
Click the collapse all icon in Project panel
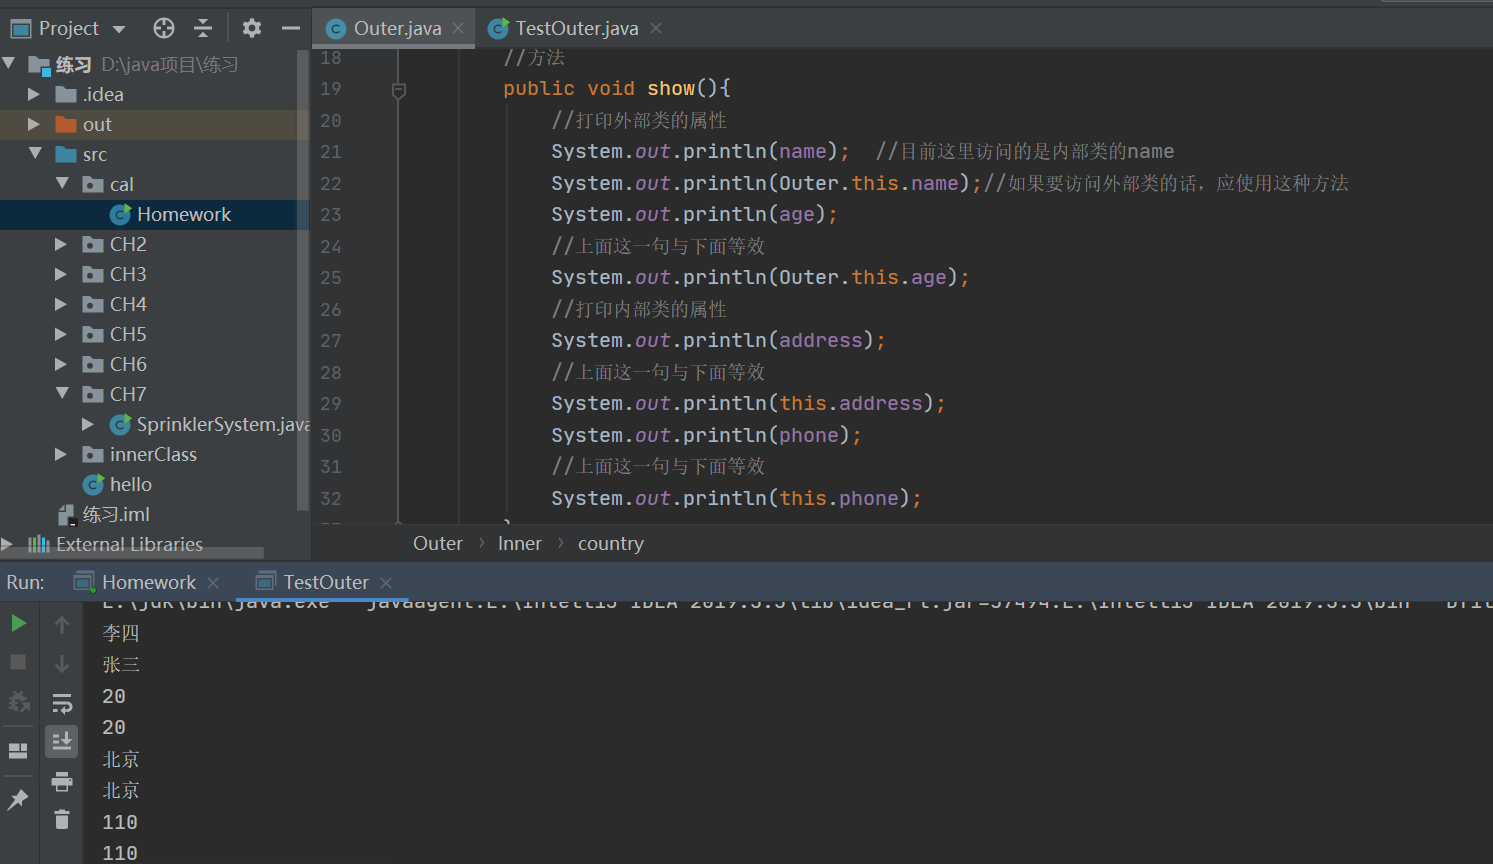point(203,28)
